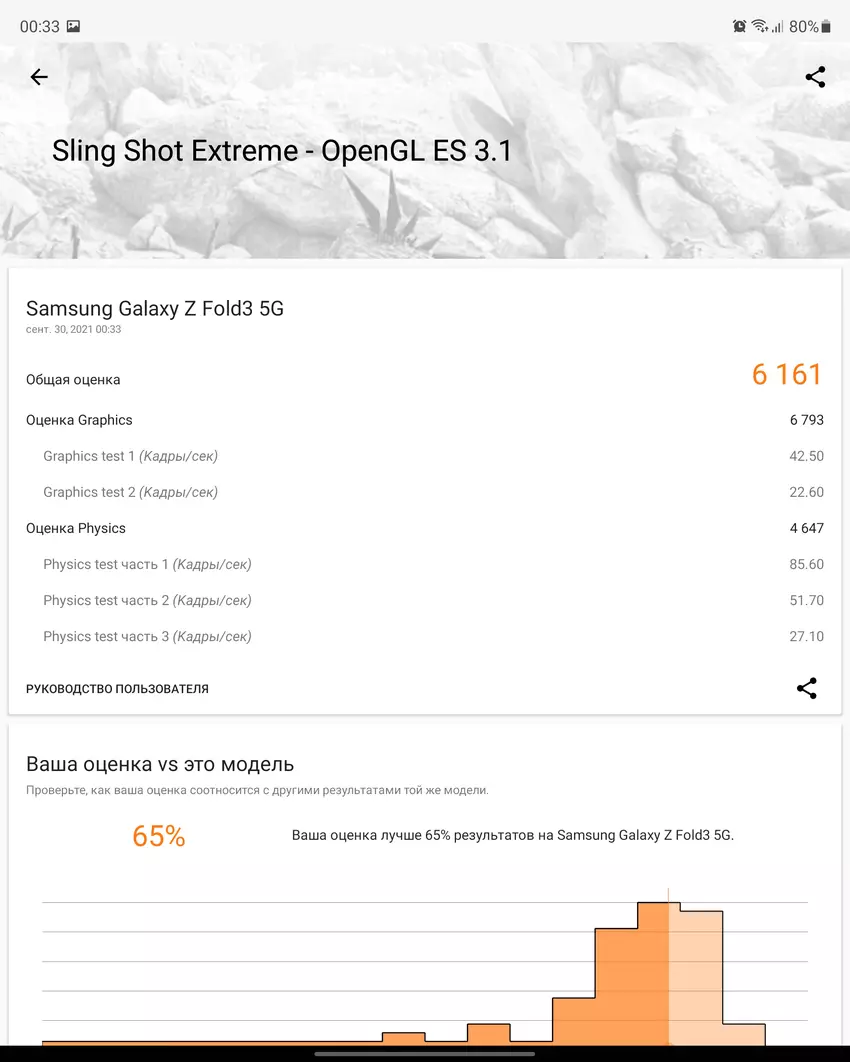Tap the orange 65% percentile value
Screen dimensions: 850x1062
(x=159, y=836)
